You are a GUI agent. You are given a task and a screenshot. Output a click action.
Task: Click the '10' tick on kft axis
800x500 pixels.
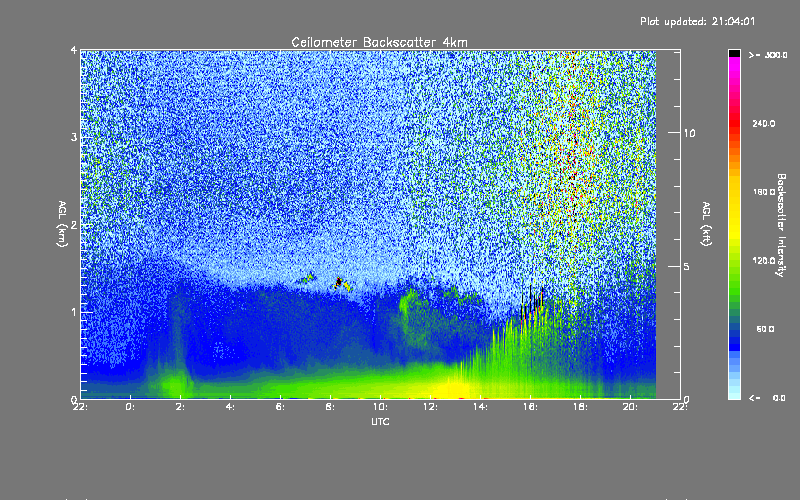[689, 133]
